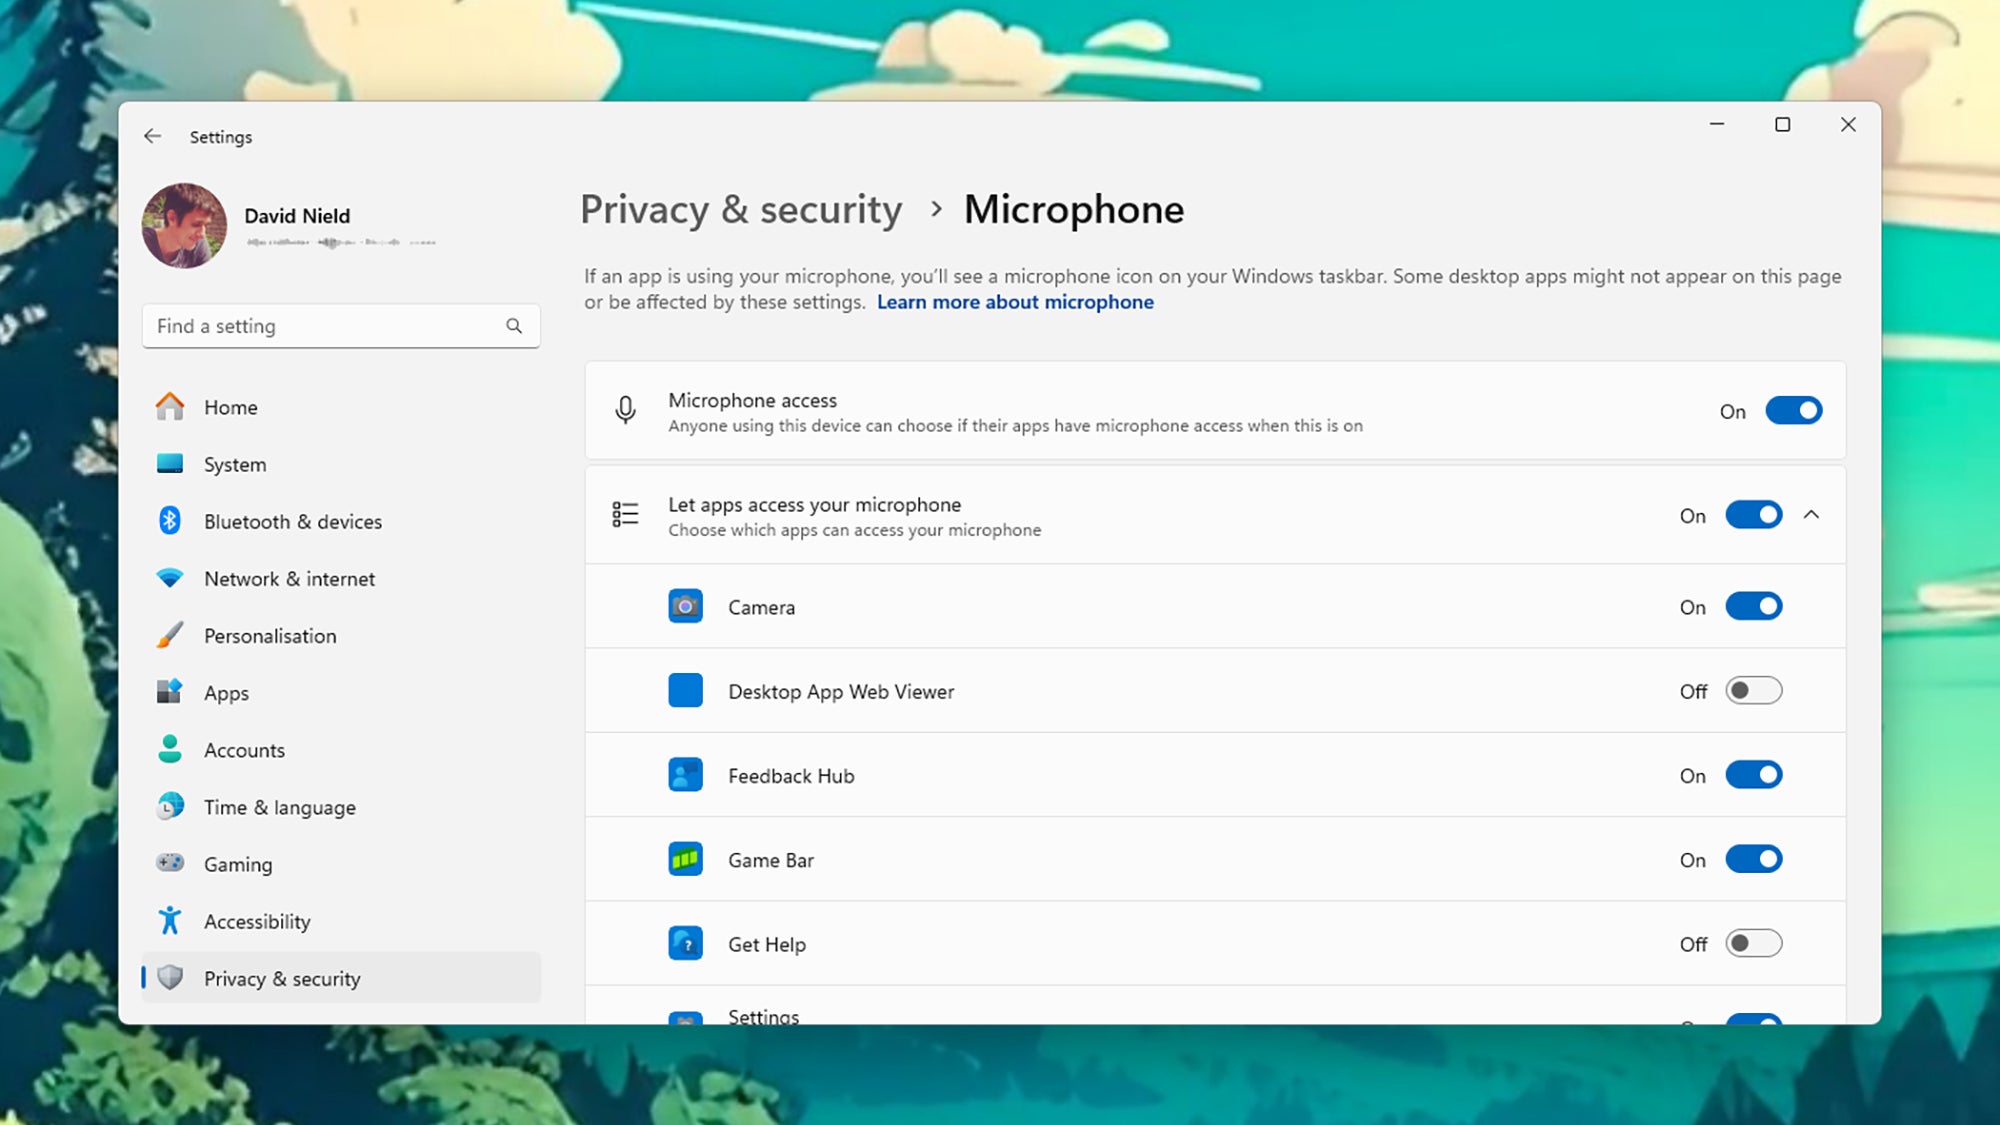
Task: Click the Camera app icon
Action: coord(685,605)
